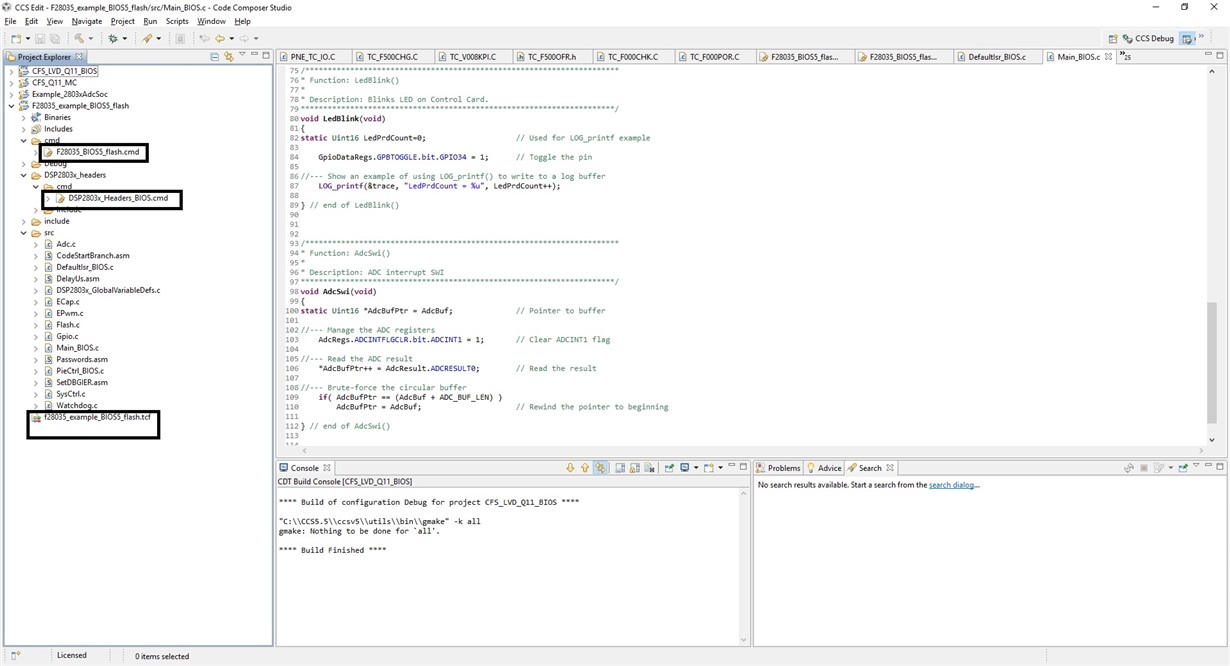Close the Main_BIOS.c editor tab
Viewport: 1230px width, 666px height.
pos(1108,57)
